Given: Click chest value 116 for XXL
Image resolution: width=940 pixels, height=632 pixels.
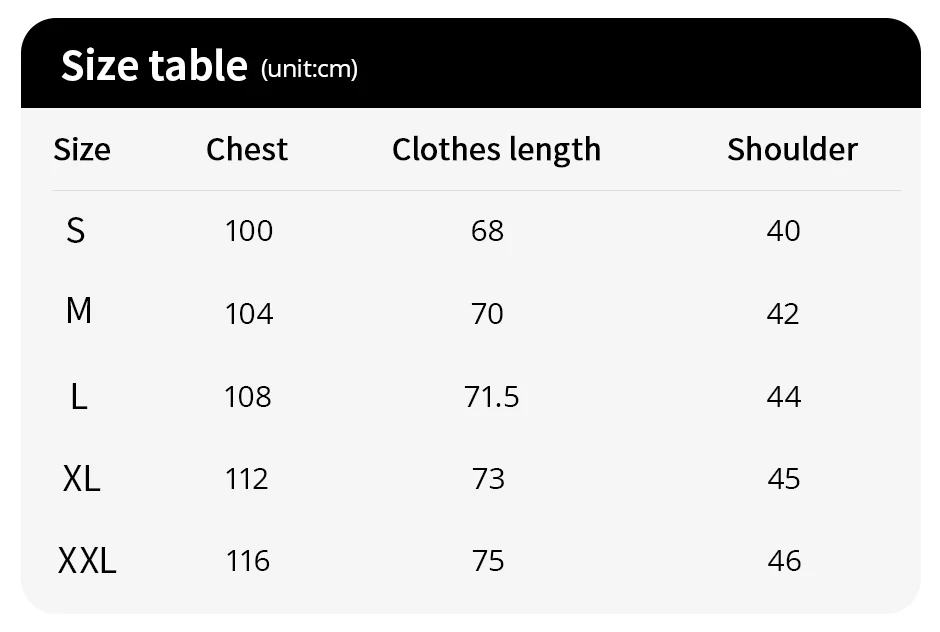Looking at the screenshot, I should pyautogui.click(x=248, y=561).
